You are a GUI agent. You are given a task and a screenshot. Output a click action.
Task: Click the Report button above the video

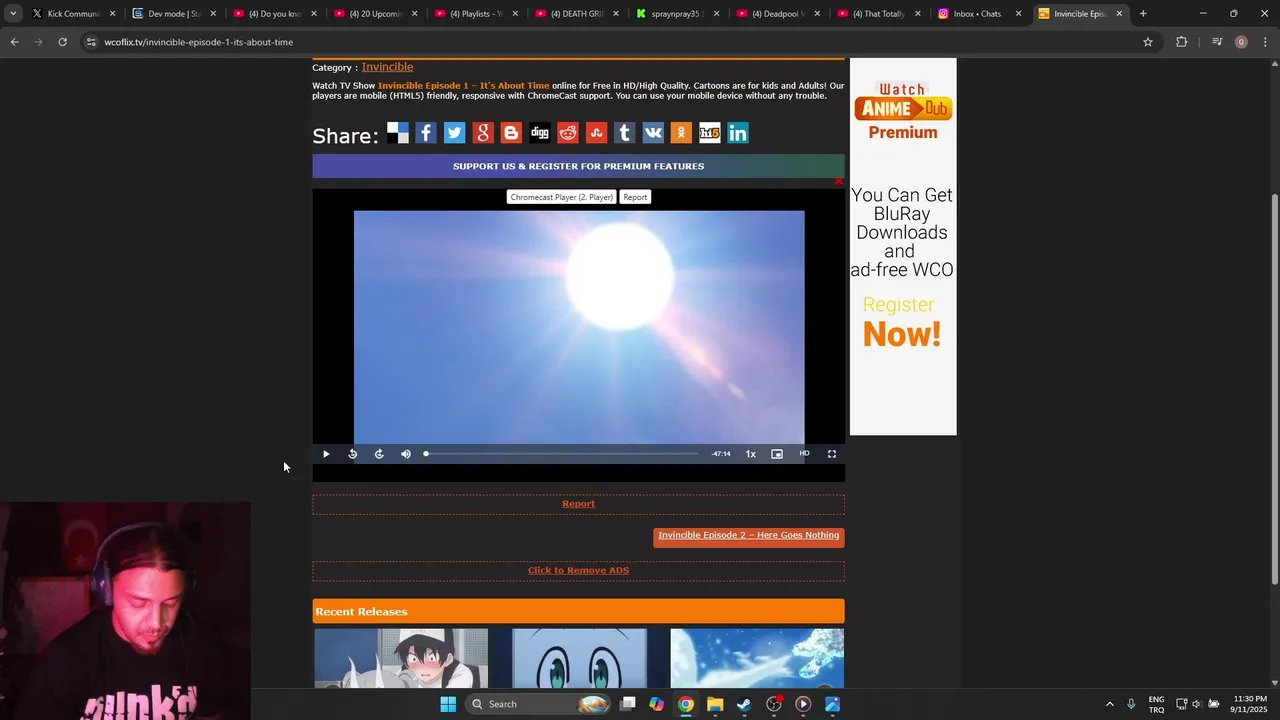coord(635,197)
